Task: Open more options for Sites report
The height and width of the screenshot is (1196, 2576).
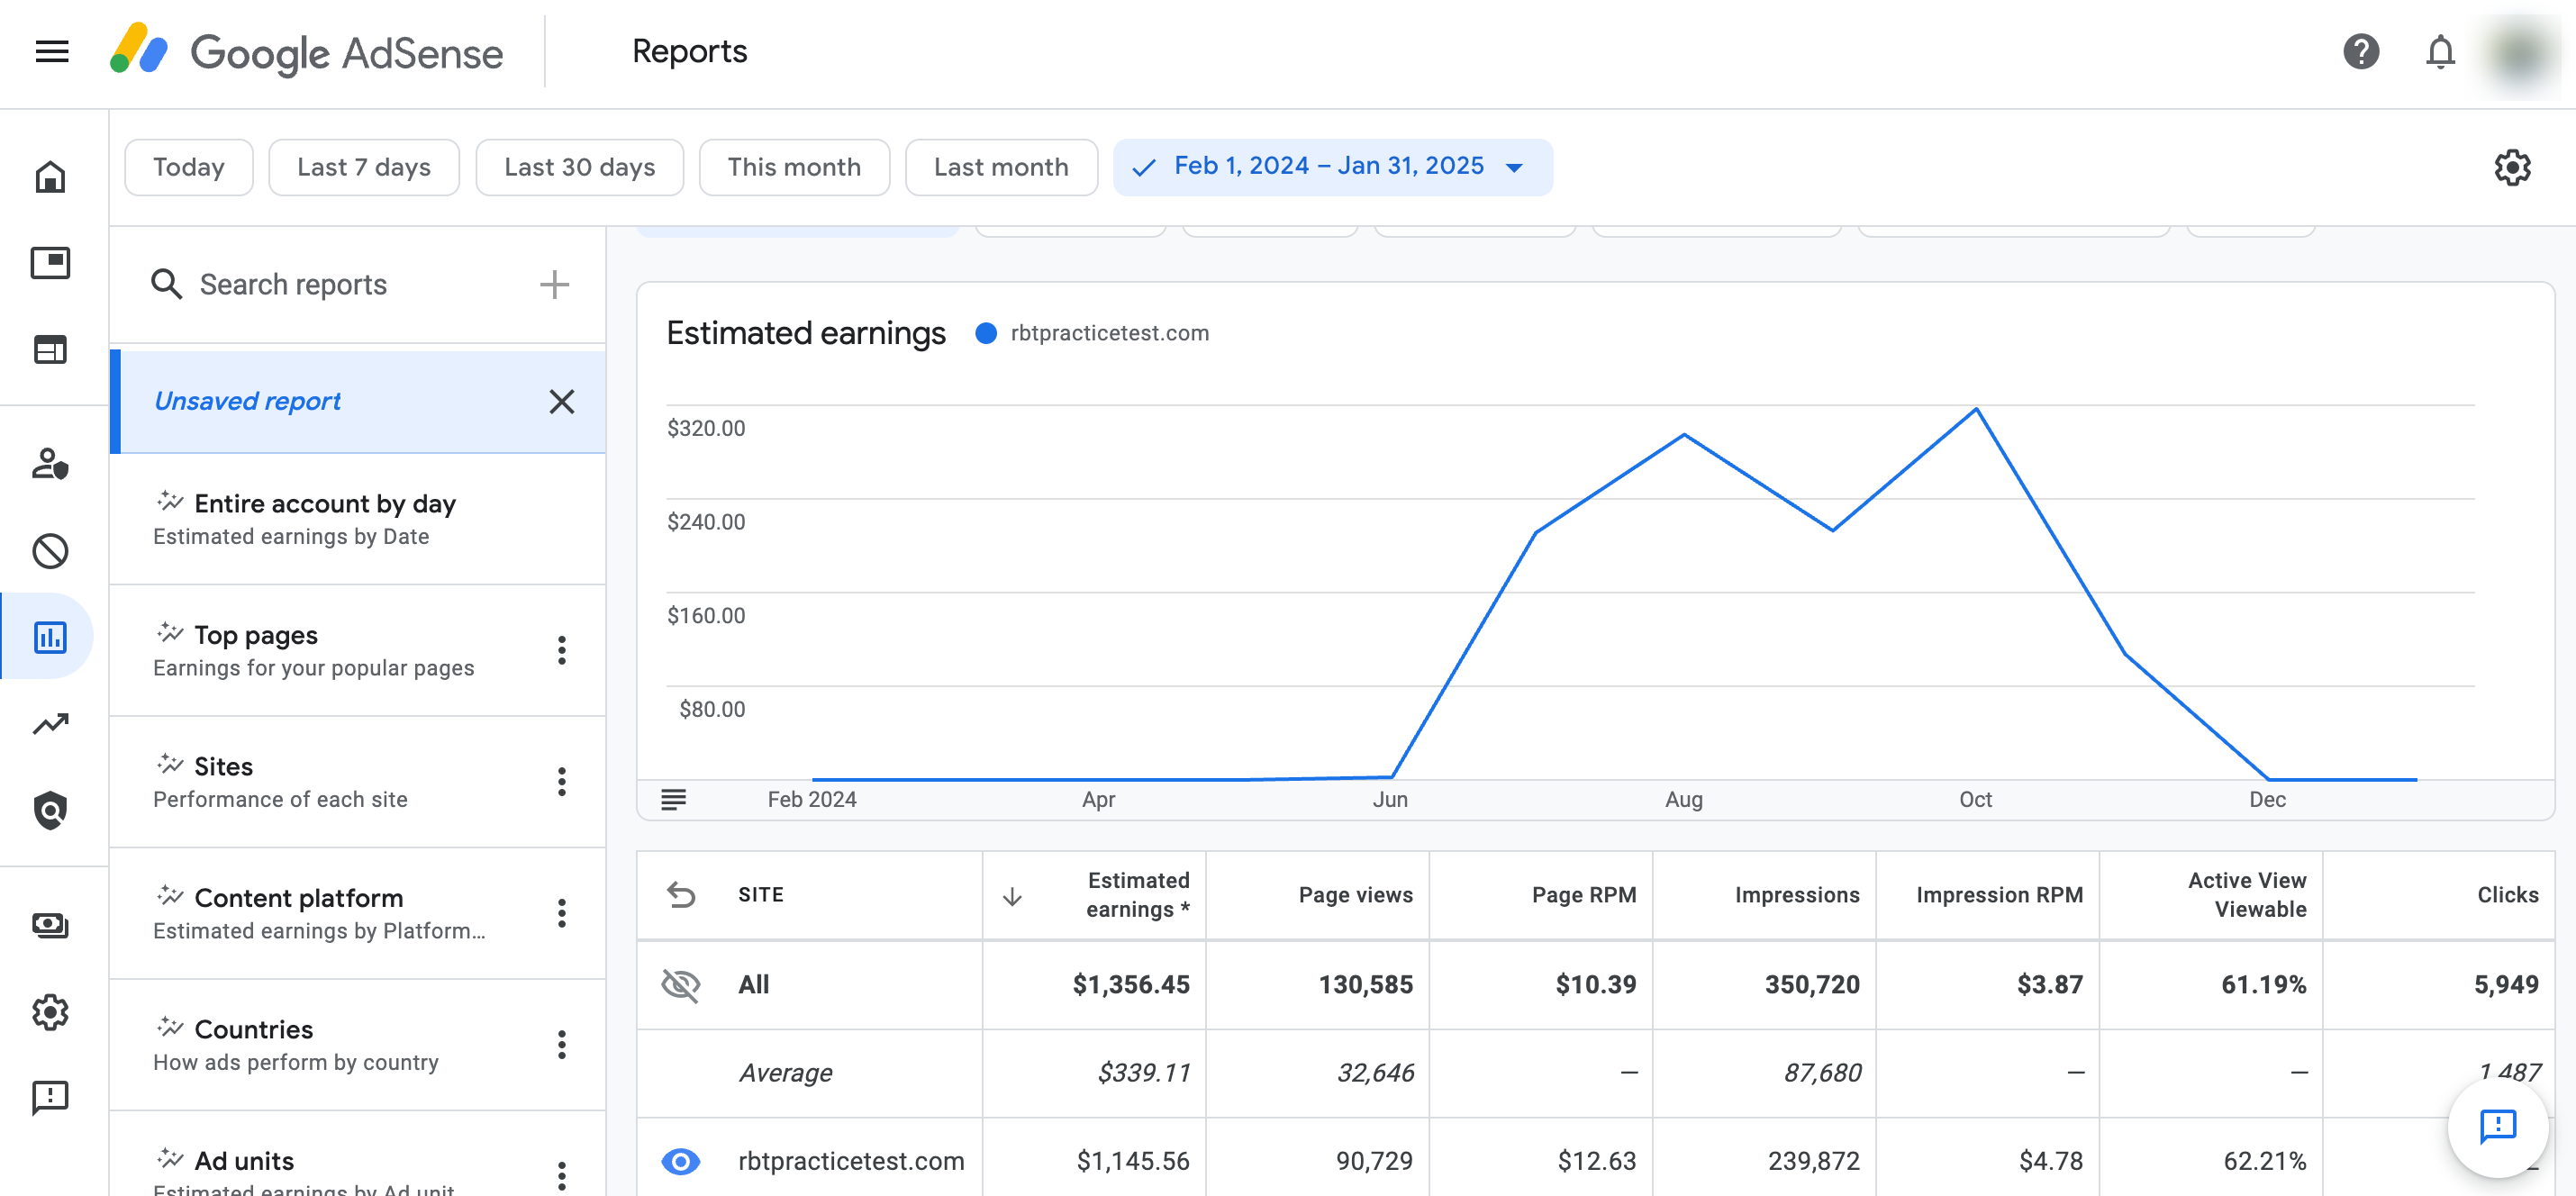Action: pos(562,781)
